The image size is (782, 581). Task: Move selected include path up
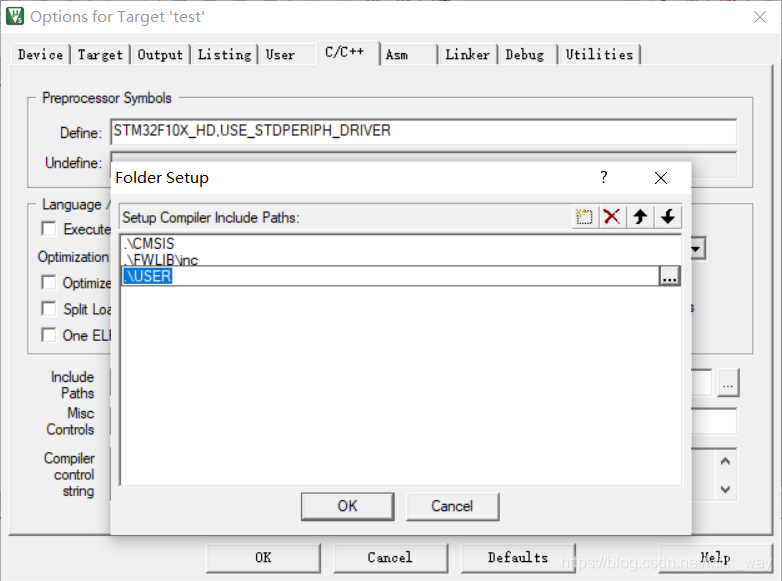tap(640, 217)
